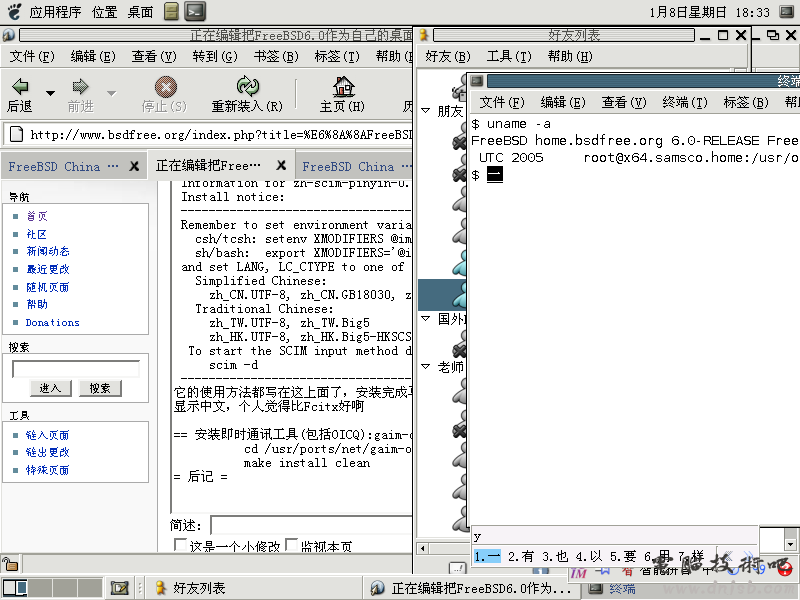
Task: Open the Donations sidebar link
Action: 53,322
